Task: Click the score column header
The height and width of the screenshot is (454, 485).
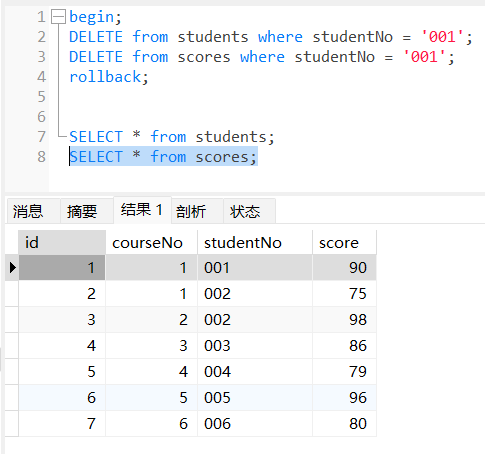Action: click(x=344, y=242)
